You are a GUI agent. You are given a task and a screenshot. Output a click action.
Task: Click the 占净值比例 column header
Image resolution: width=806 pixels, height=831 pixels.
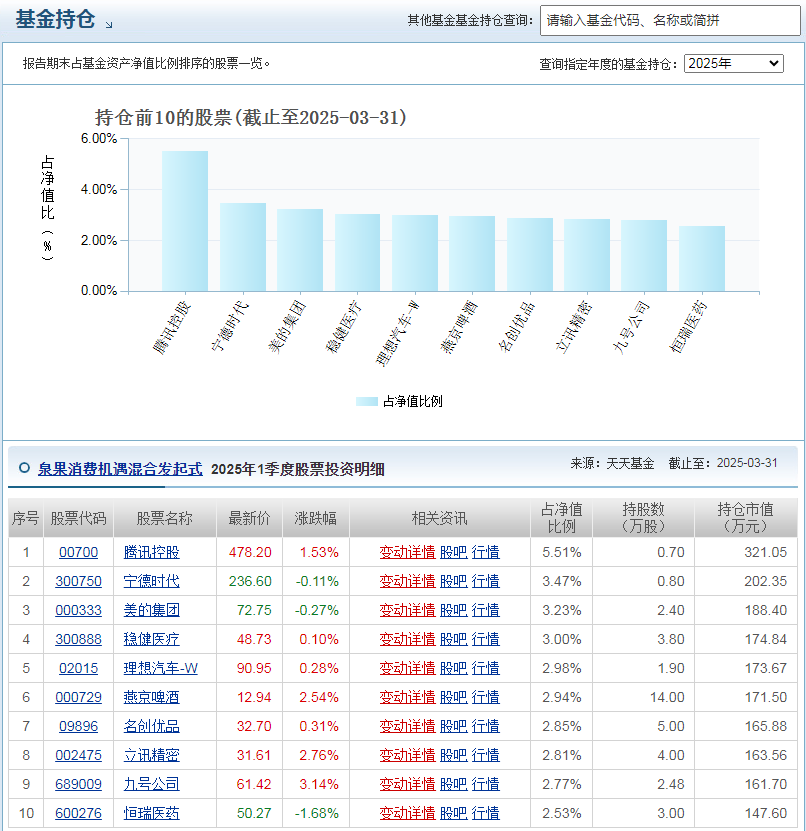pos(562,518)
